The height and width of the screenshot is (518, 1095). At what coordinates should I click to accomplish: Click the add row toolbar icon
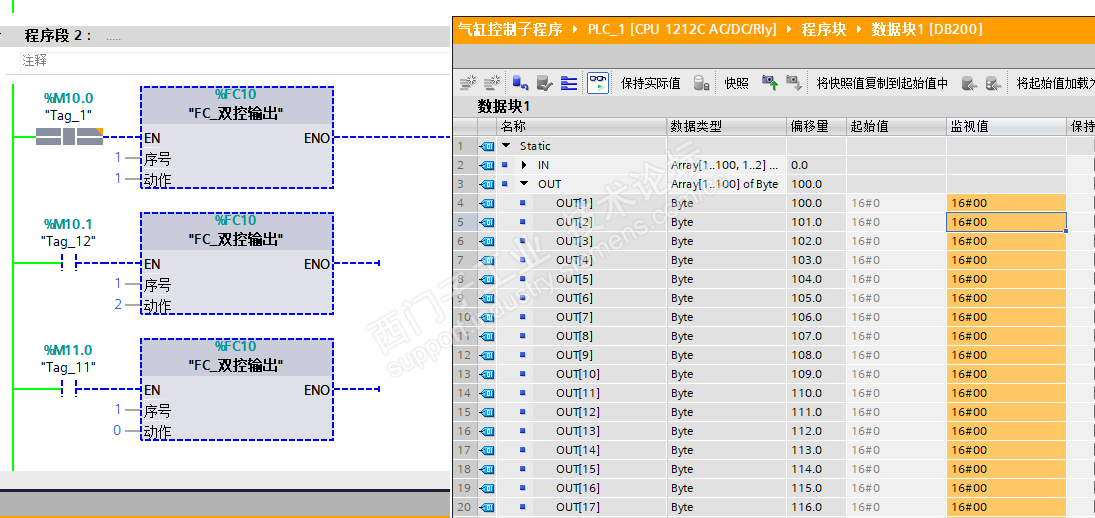tap(492, 83)
